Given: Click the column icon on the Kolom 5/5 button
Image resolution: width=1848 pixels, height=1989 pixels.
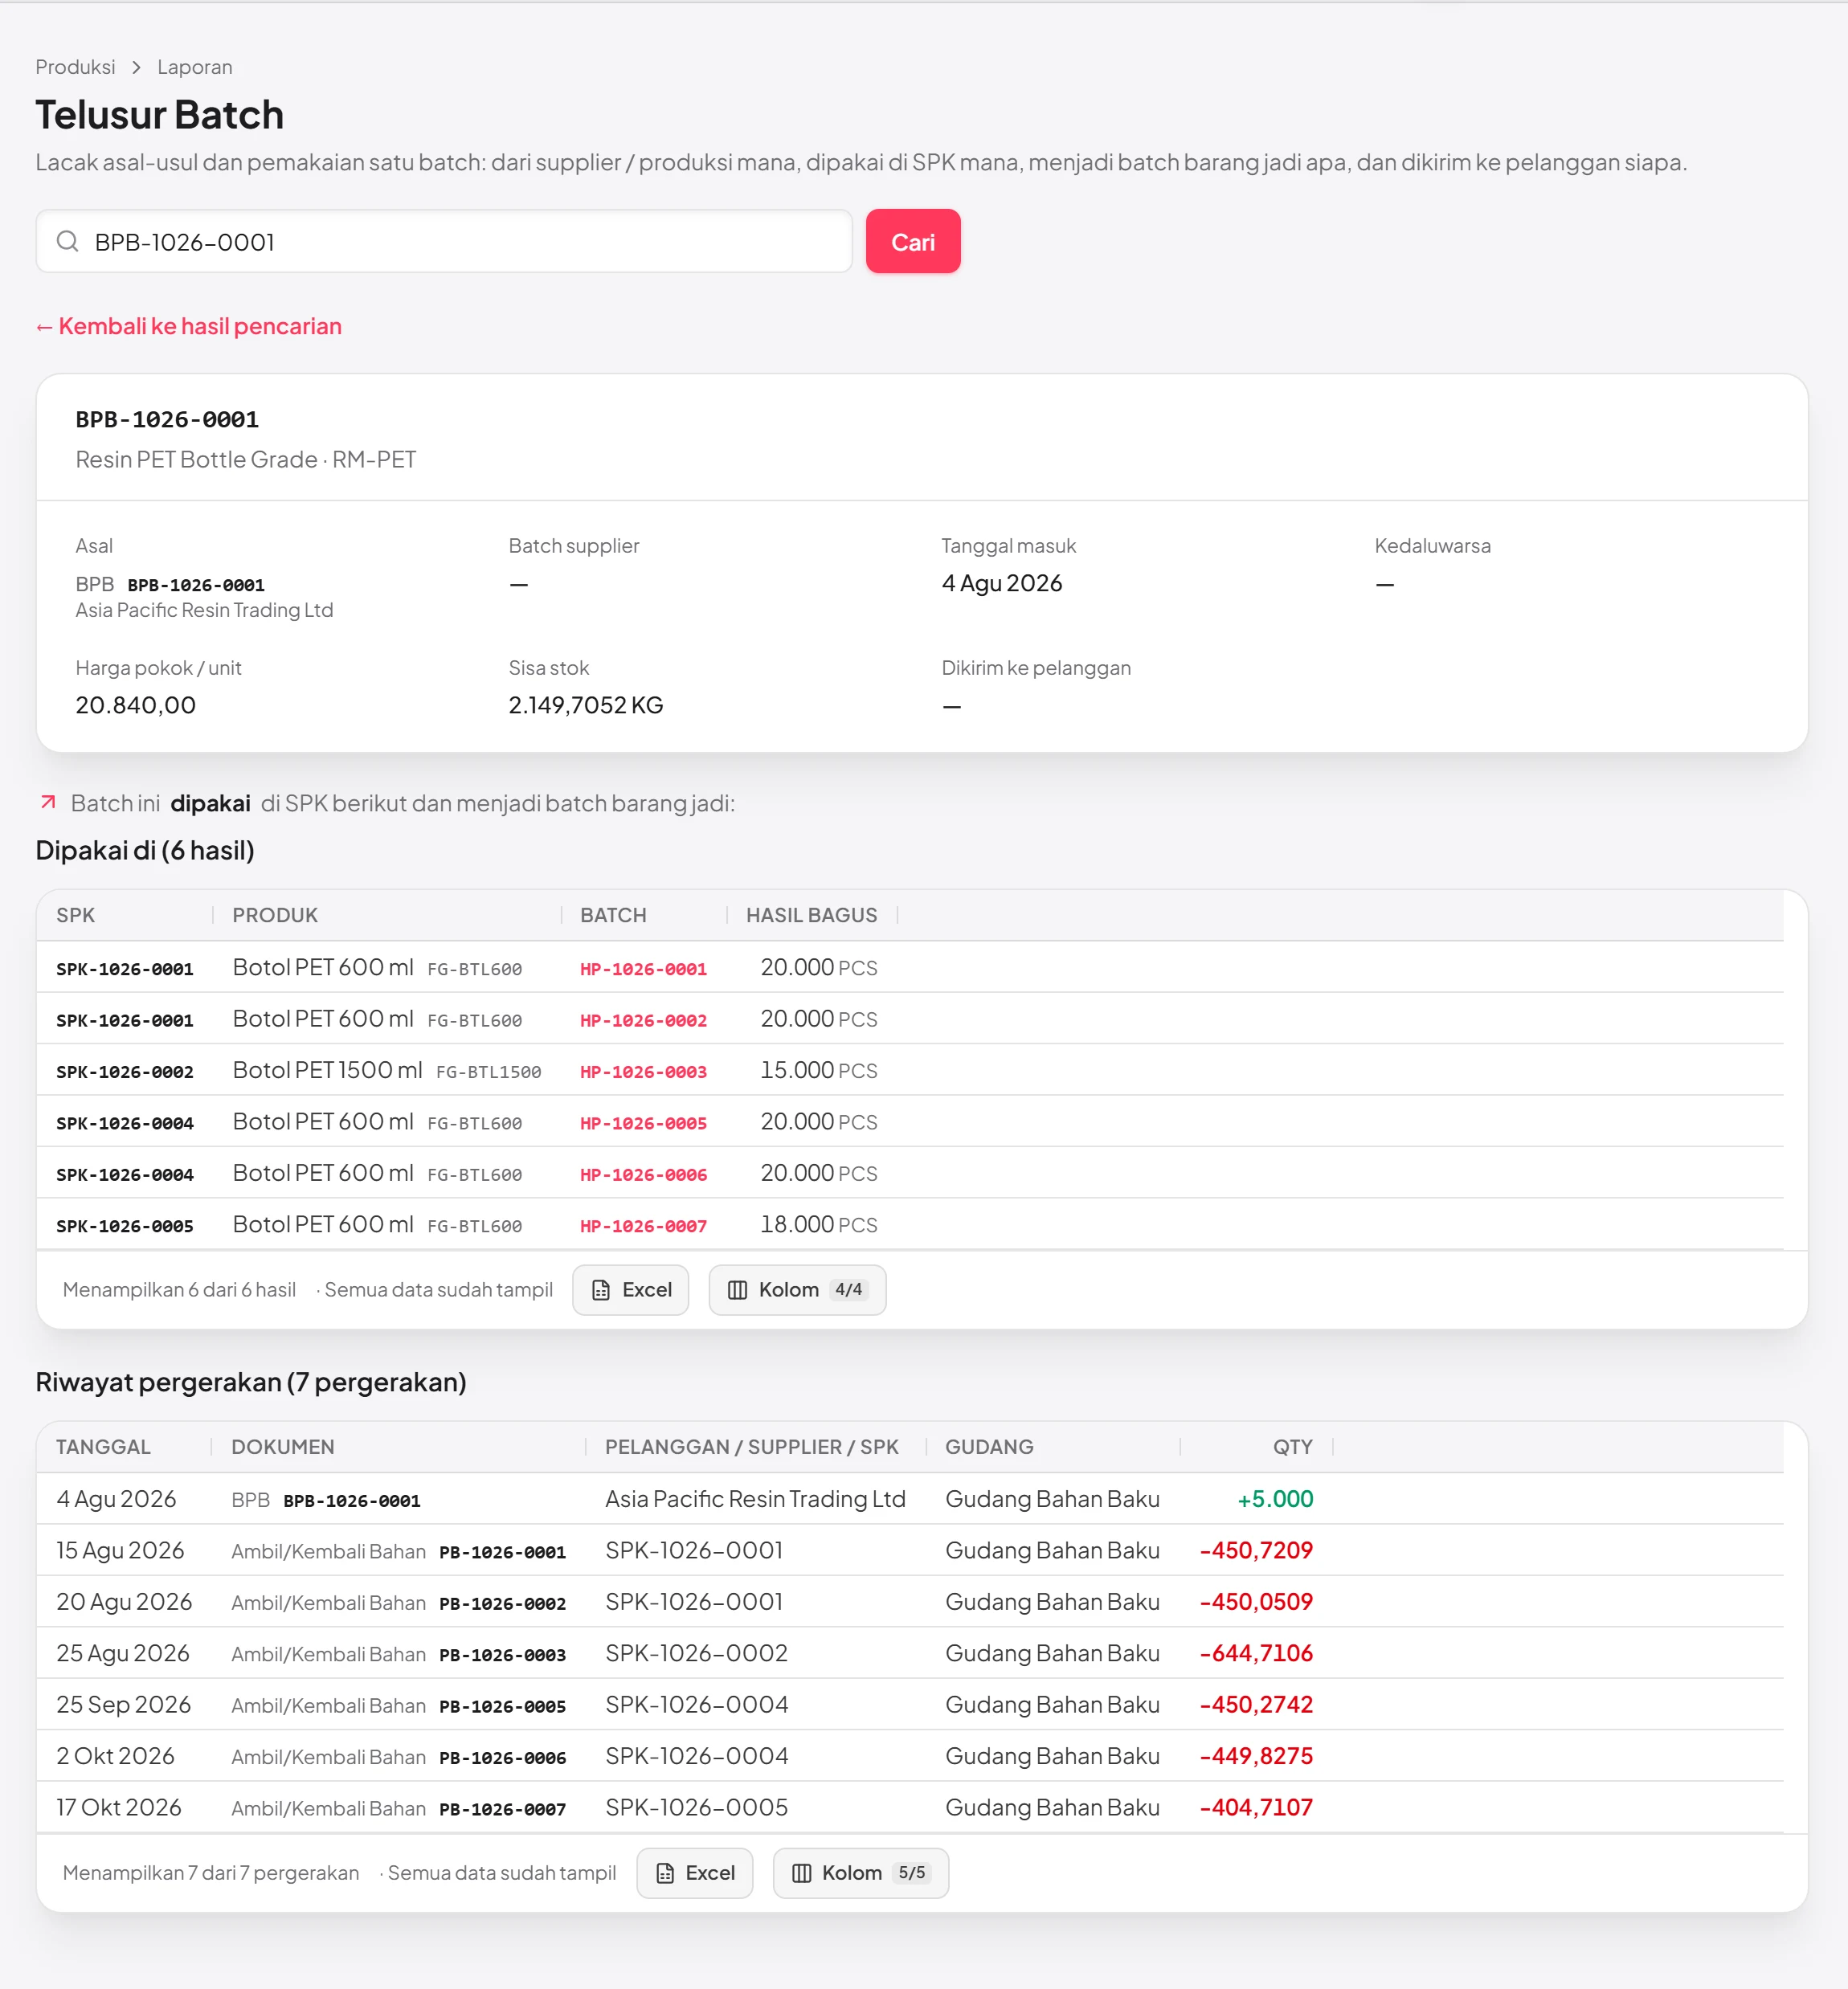Looking at the screenshot, I should [x=801, y=1873].
